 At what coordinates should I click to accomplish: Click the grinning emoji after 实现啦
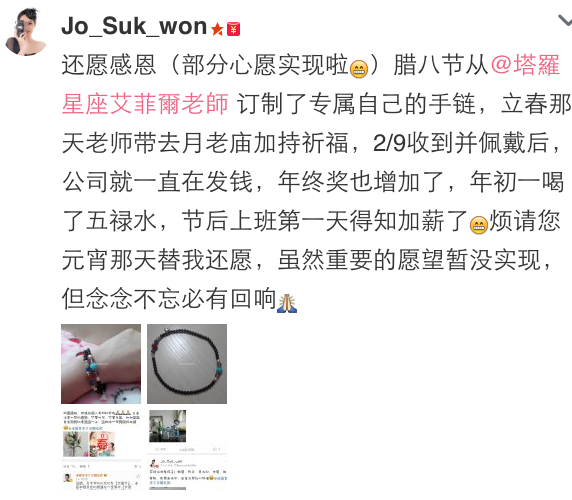click(359, 69)
